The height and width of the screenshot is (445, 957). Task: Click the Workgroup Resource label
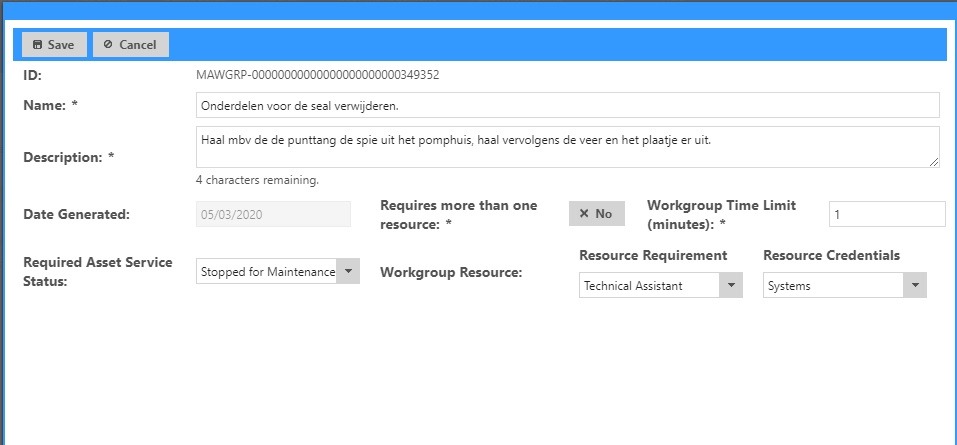tap(451, 272)
